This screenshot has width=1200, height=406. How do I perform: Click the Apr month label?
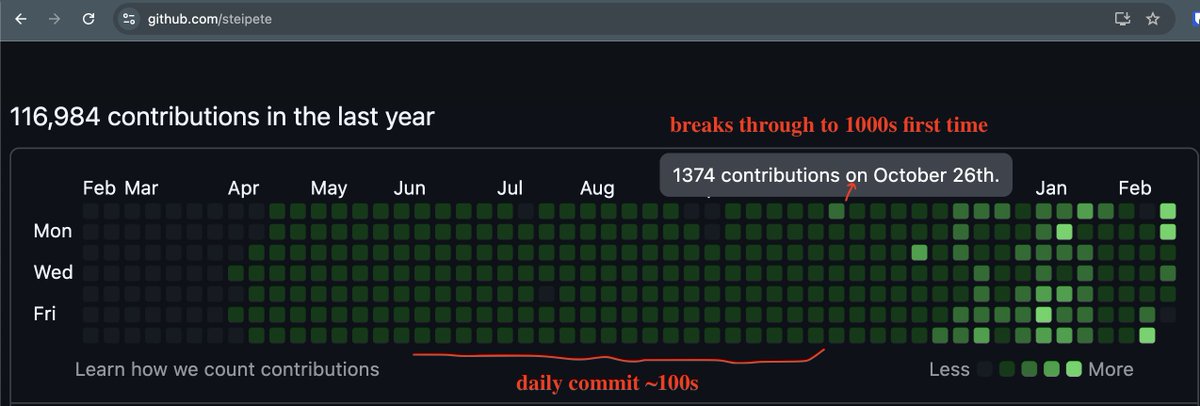pos(244,188)
